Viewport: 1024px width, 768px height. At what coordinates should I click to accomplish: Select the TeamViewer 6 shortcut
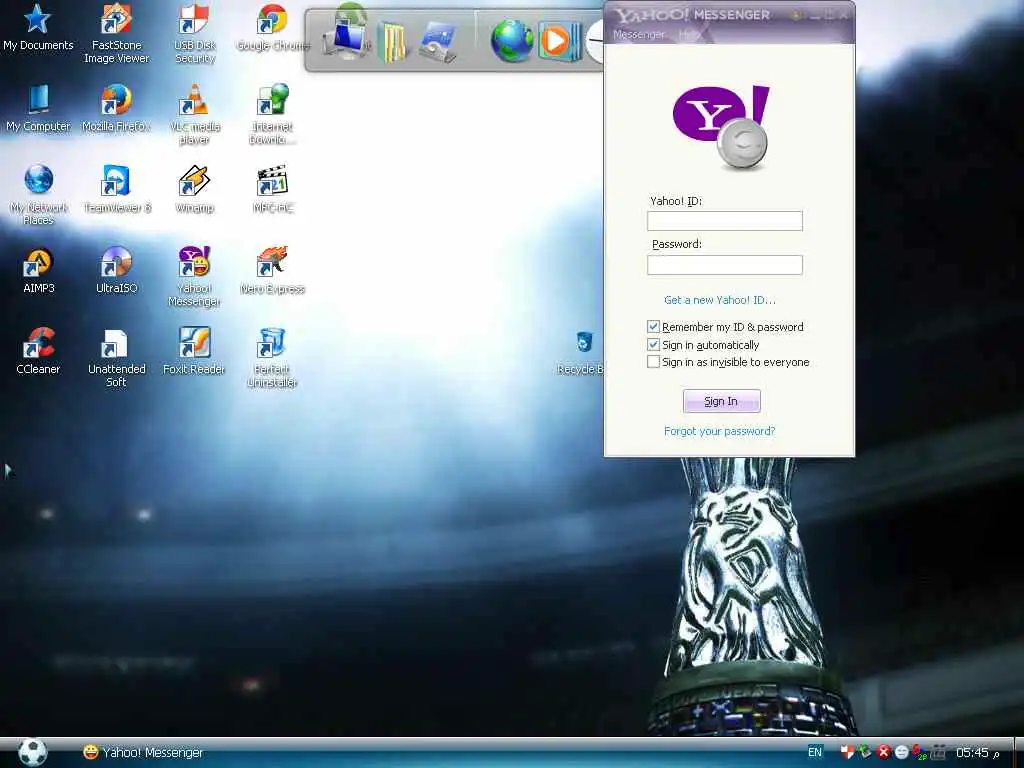pyautogui.click(x=116, y=189)
